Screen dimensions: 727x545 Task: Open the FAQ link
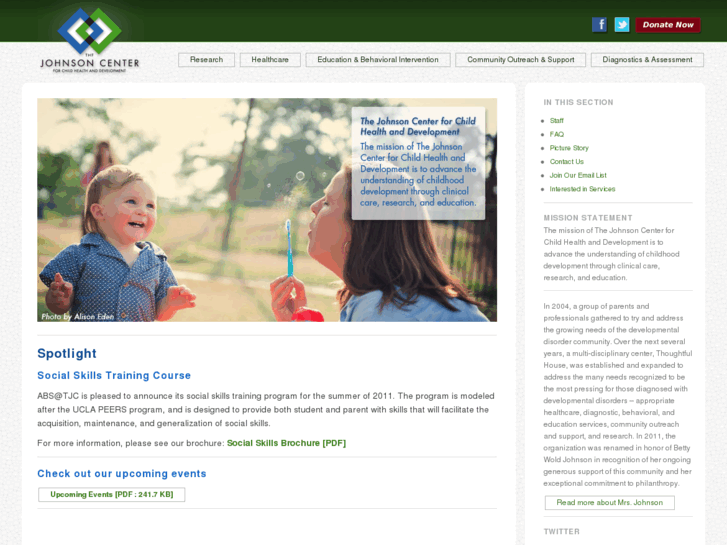[x=556, y=135]
